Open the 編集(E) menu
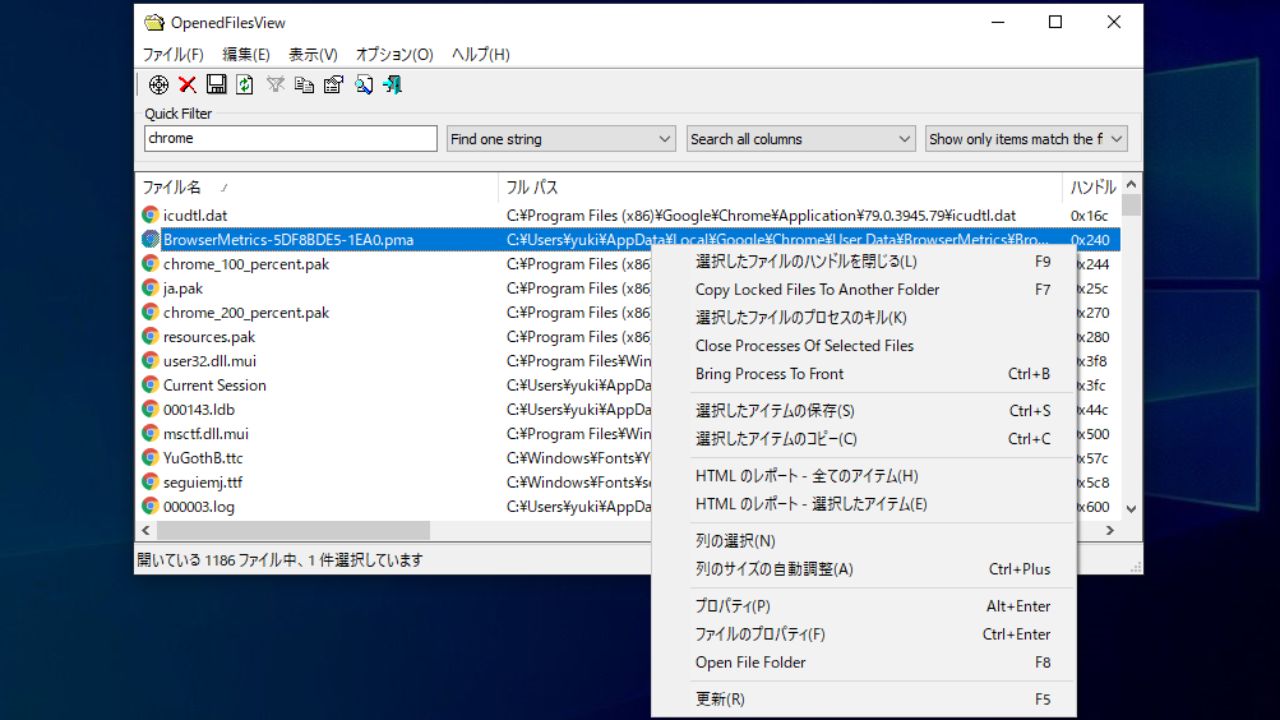 point(246,54)
